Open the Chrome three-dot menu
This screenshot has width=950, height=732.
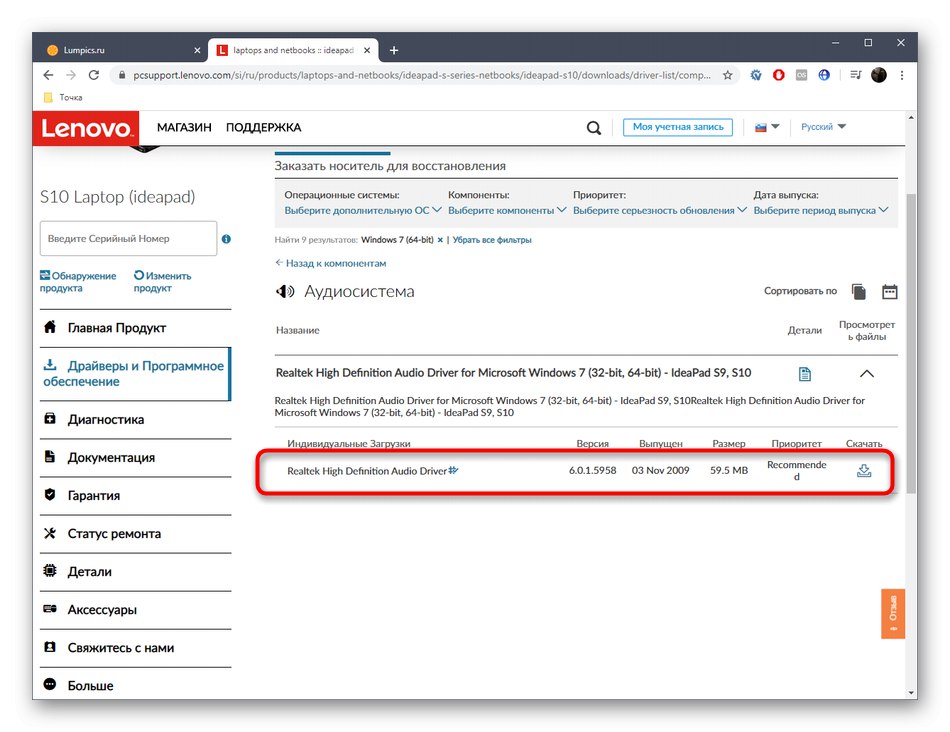(902, 75)
